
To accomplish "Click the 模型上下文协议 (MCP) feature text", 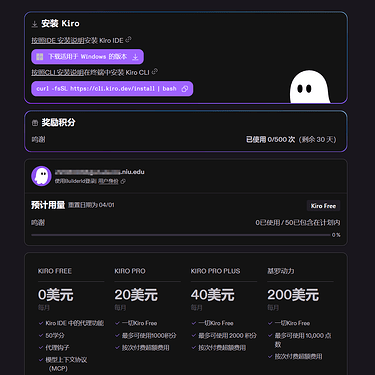I will coord(66,364).
